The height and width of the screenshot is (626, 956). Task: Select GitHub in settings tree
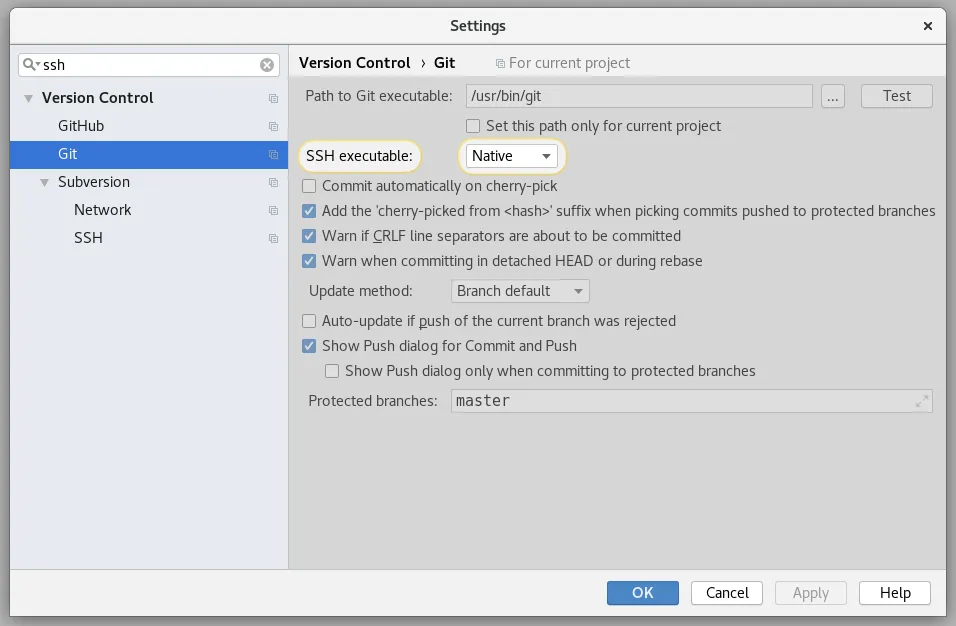(x=81, y=126)
